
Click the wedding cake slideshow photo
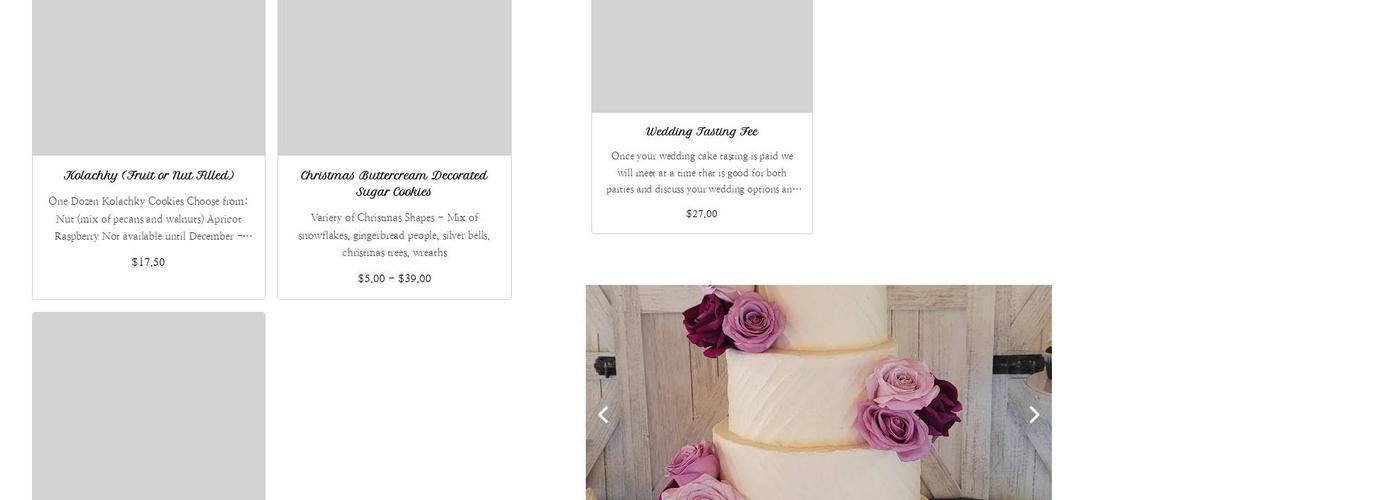pos(819,392)
